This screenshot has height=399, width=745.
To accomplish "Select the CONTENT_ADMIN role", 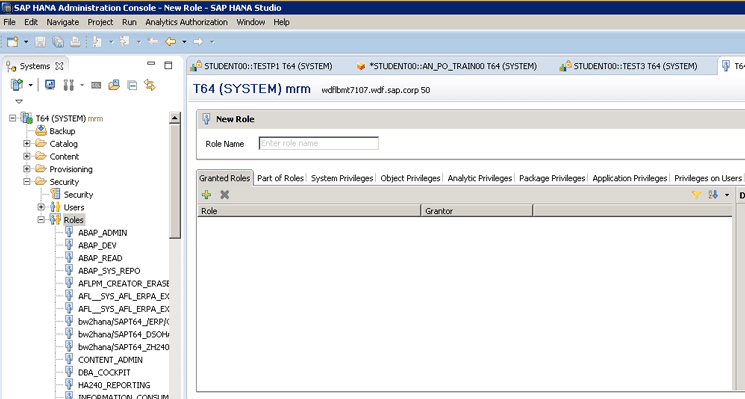I will point(110,360).
